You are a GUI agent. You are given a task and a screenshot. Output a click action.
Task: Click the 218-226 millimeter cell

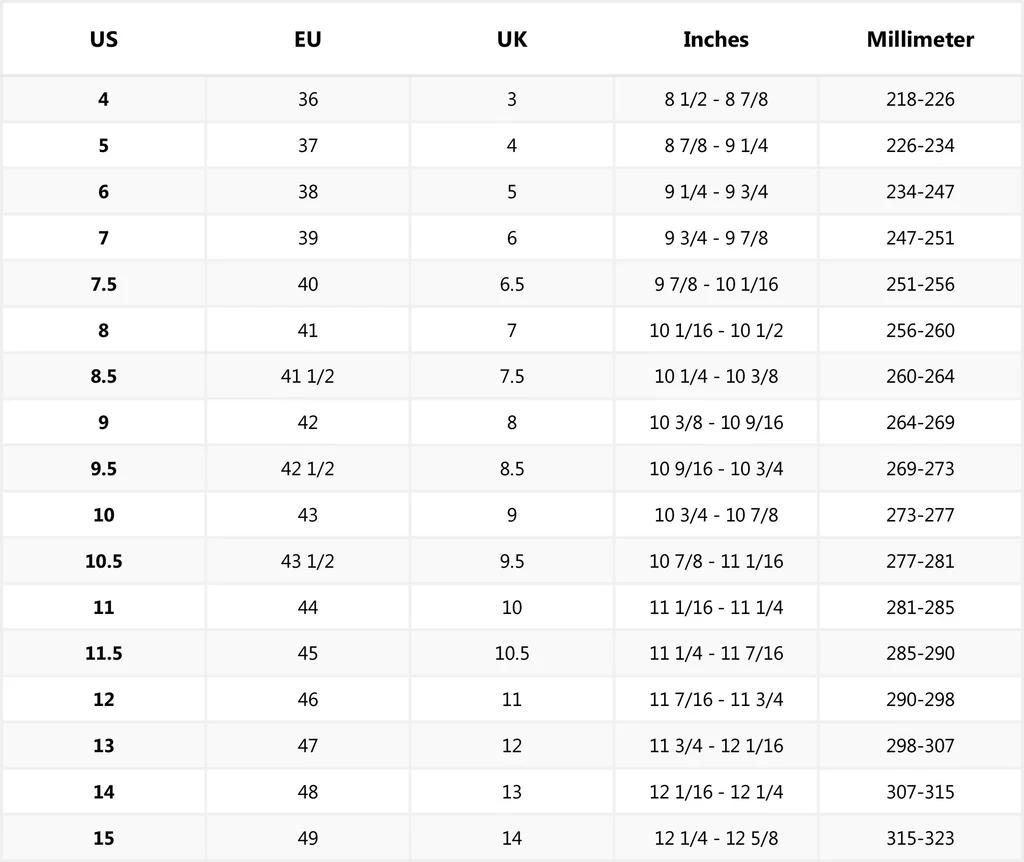920,99
